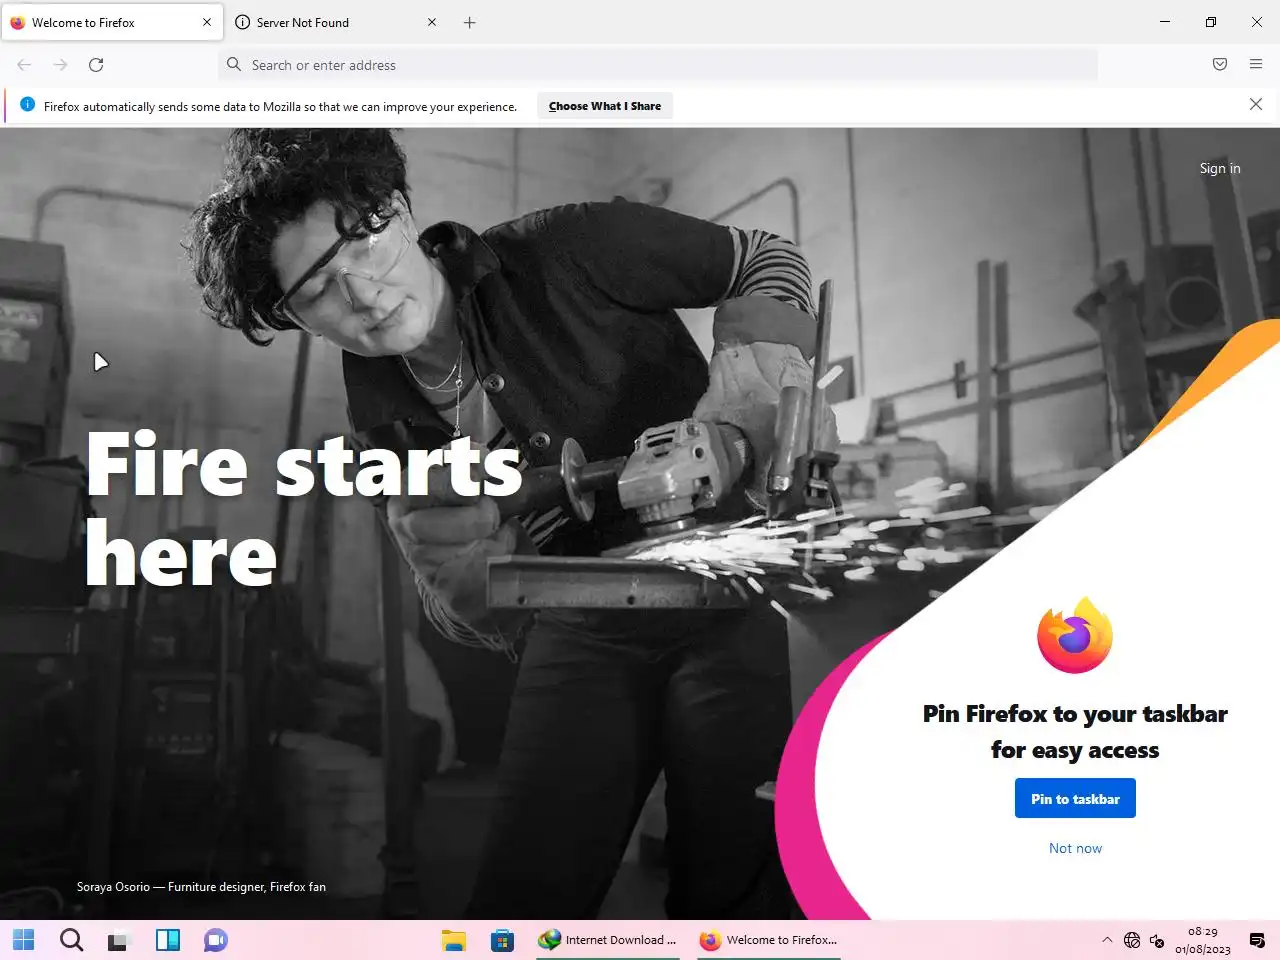
Task: Switch to the Welcome to Firefox tab
Action: [x=112, y=22]
